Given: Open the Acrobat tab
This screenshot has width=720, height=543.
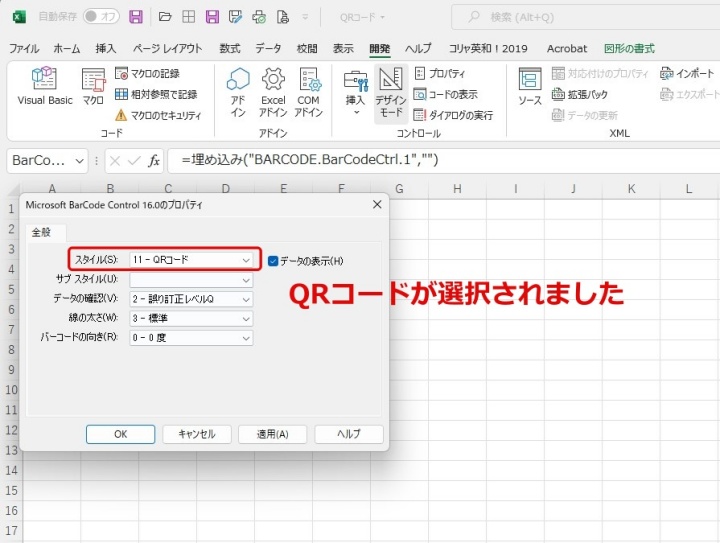Looking at the screenshot, I should [567, 48].
